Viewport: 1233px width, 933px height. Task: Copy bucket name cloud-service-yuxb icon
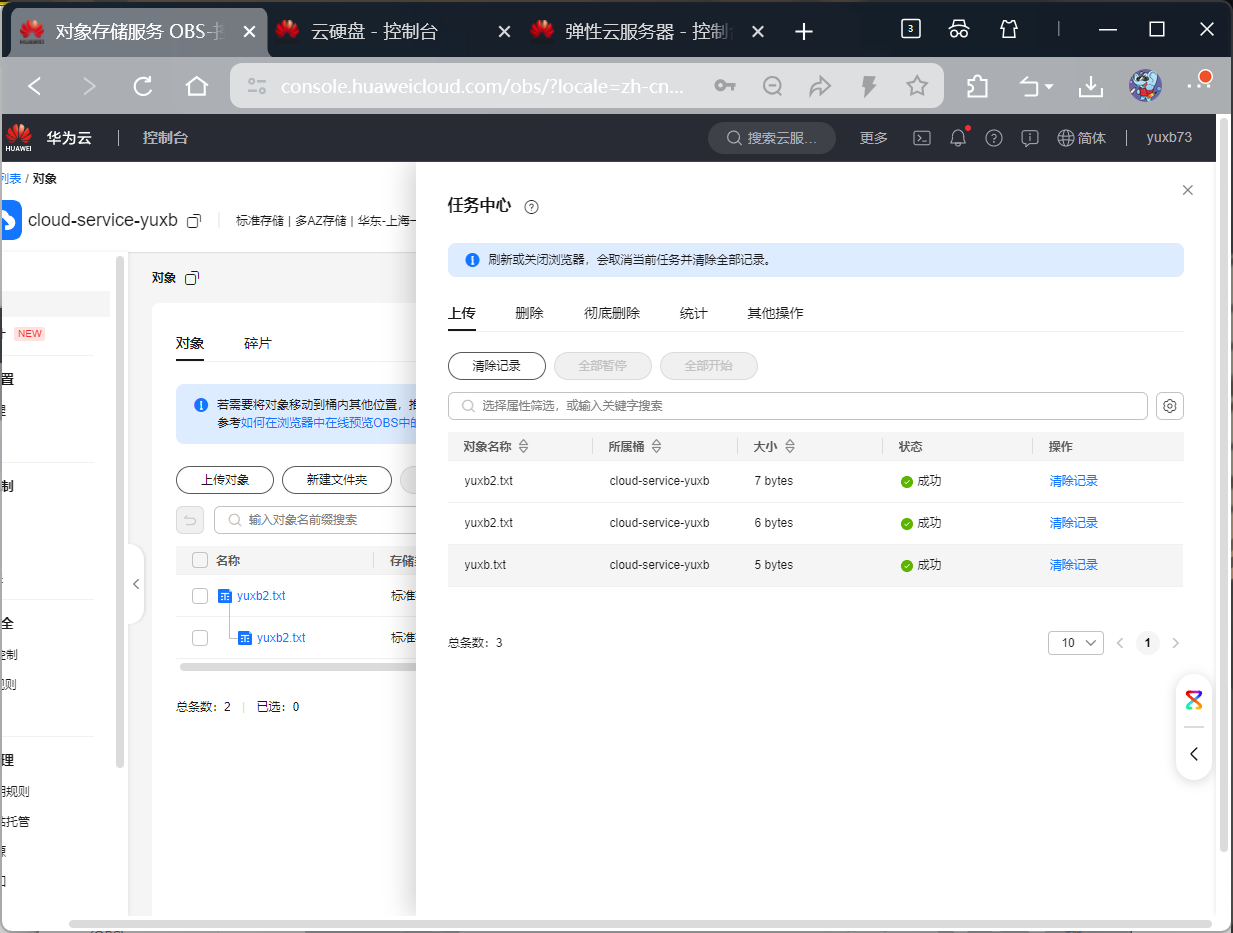[x=195, y=220]
